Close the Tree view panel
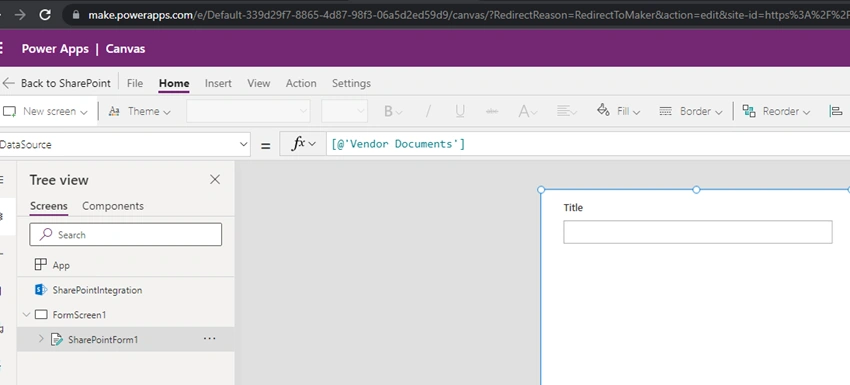Viewport: 850px width, 385px height. pos(215,180)
